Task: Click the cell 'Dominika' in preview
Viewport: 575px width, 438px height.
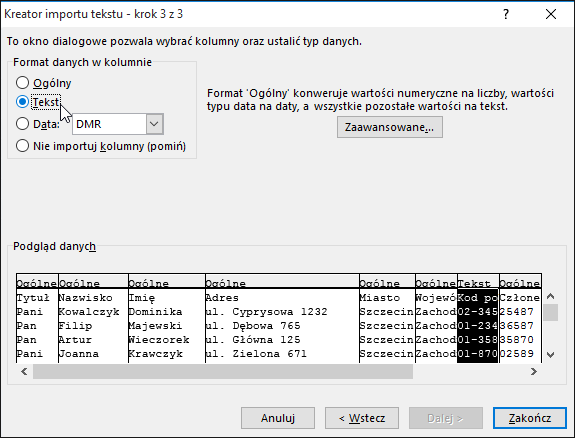Action: 155,312
